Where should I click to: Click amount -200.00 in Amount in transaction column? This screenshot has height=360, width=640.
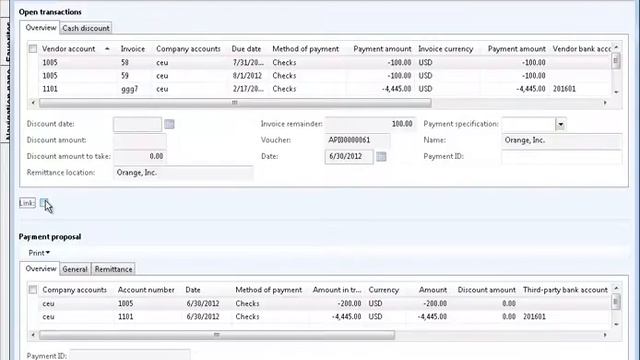coord(349,304)
